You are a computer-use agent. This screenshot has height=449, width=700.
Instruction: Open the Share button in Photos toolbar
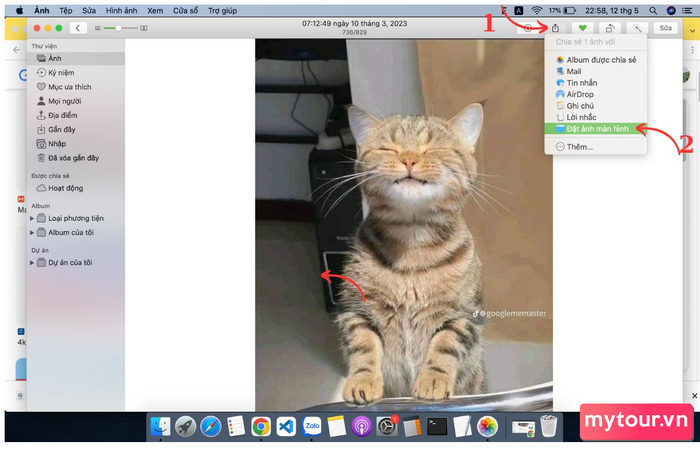[555, 28]
